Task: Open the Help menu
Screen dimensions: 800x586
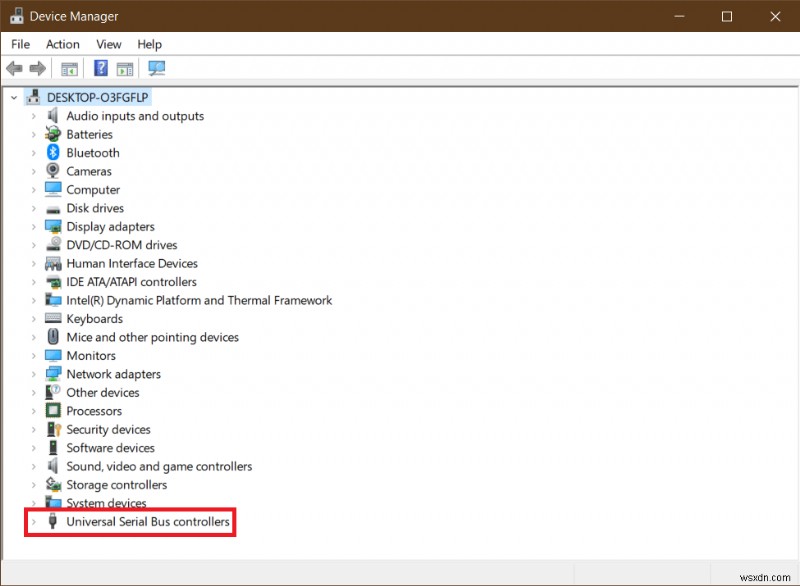Action: 149,44
